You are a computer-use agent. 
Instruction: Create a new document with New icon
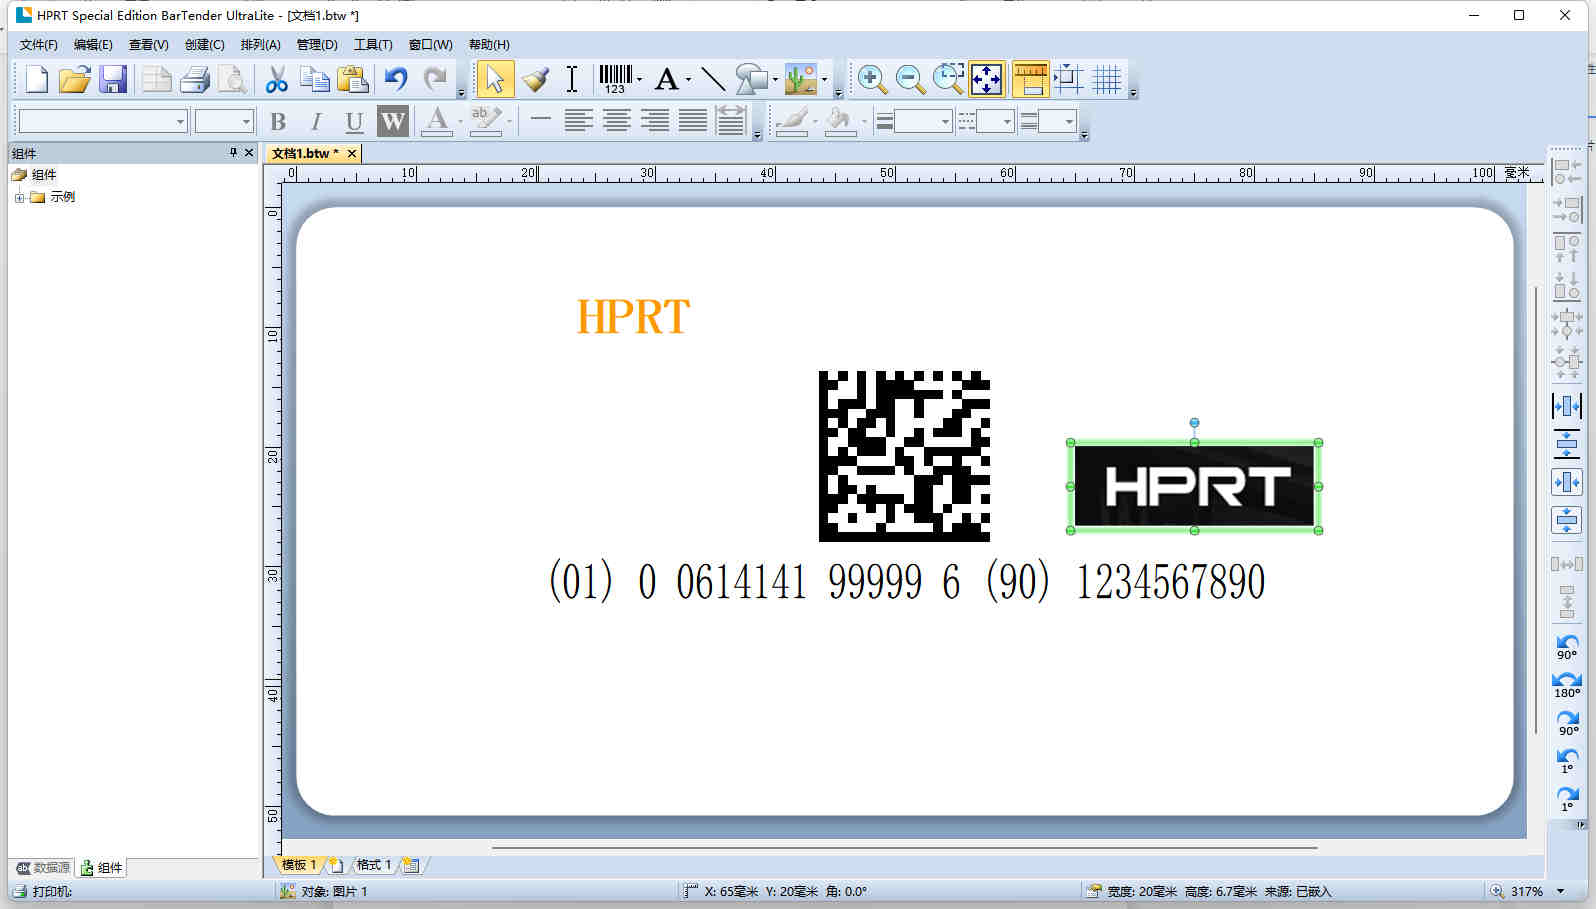click(x=37, y=79)
